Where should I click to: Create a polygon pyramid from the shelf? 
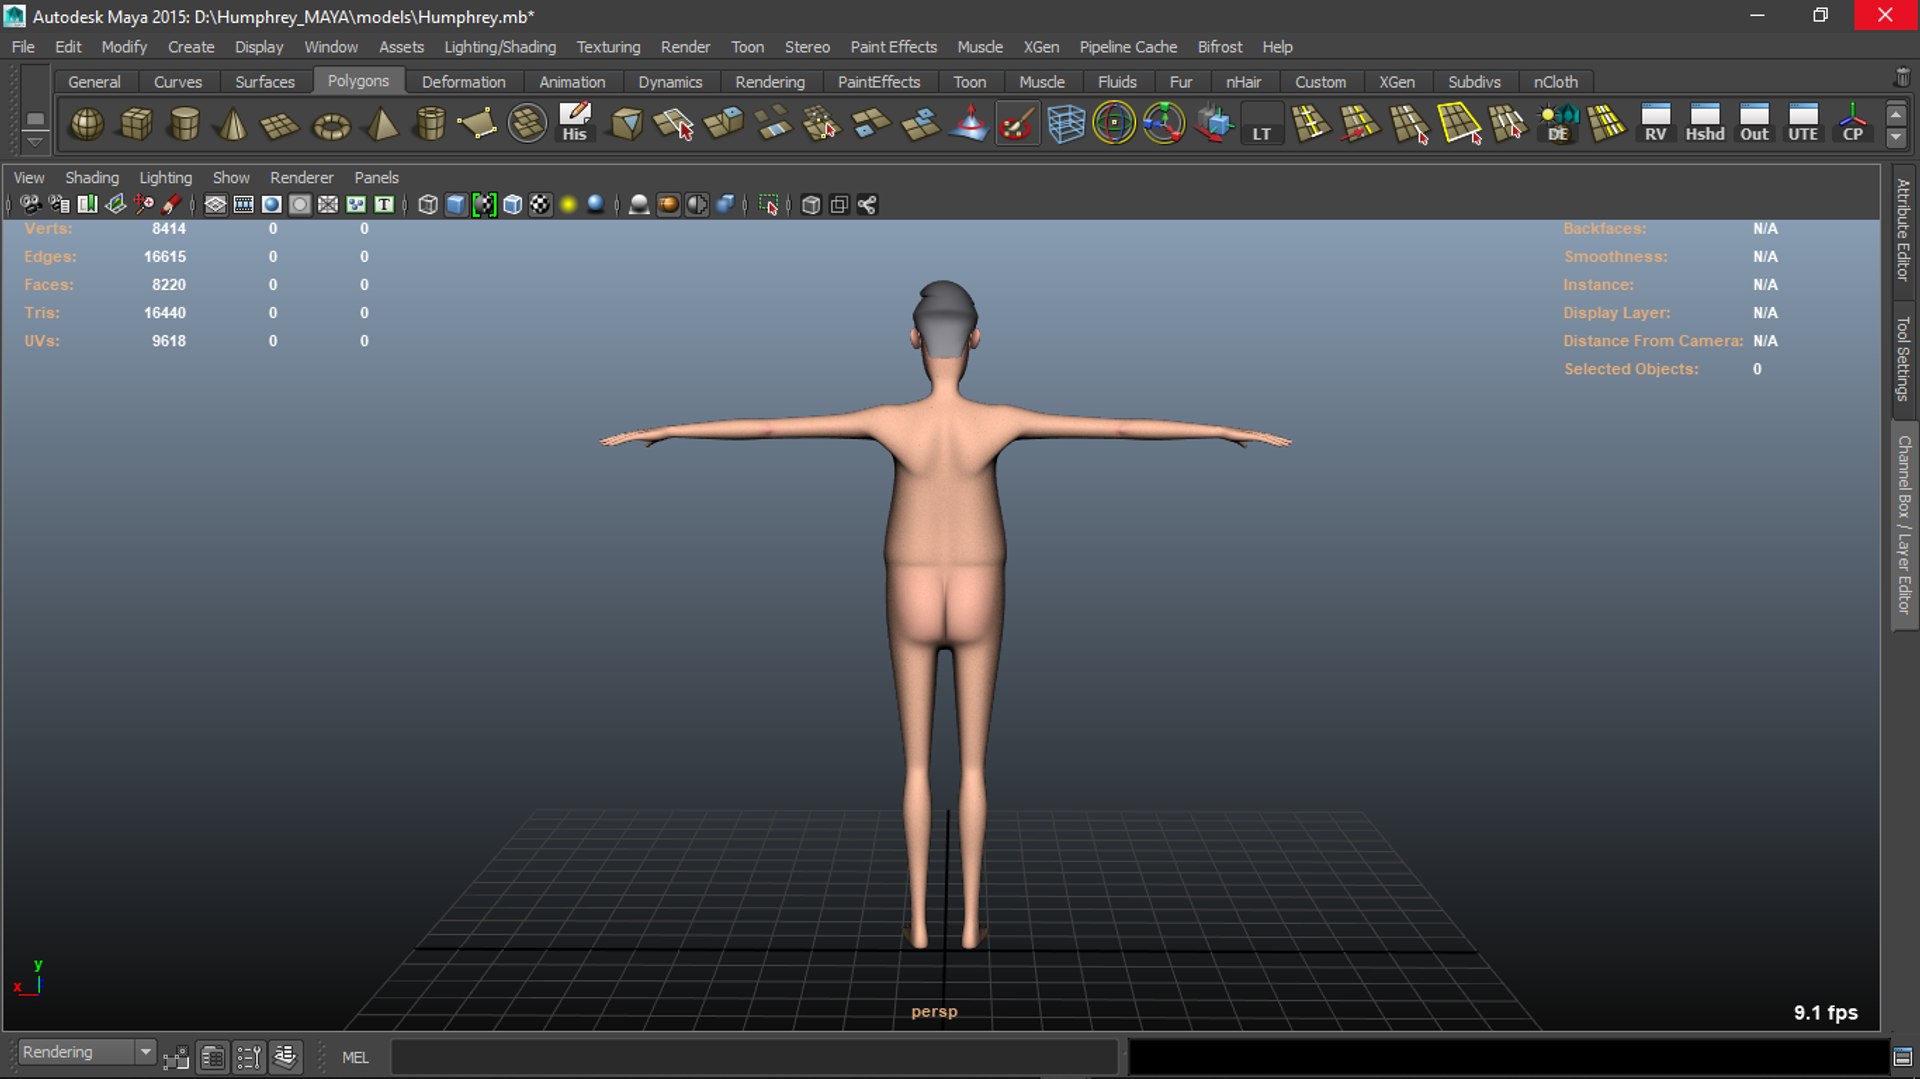pyautogui.click(x=381, y=124)
